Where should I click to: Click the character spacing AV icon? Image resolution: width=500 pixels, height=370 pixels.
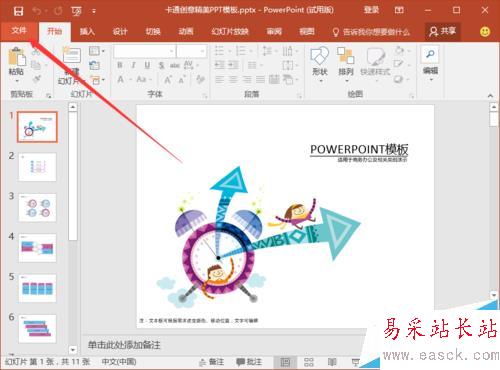[189, 65]
